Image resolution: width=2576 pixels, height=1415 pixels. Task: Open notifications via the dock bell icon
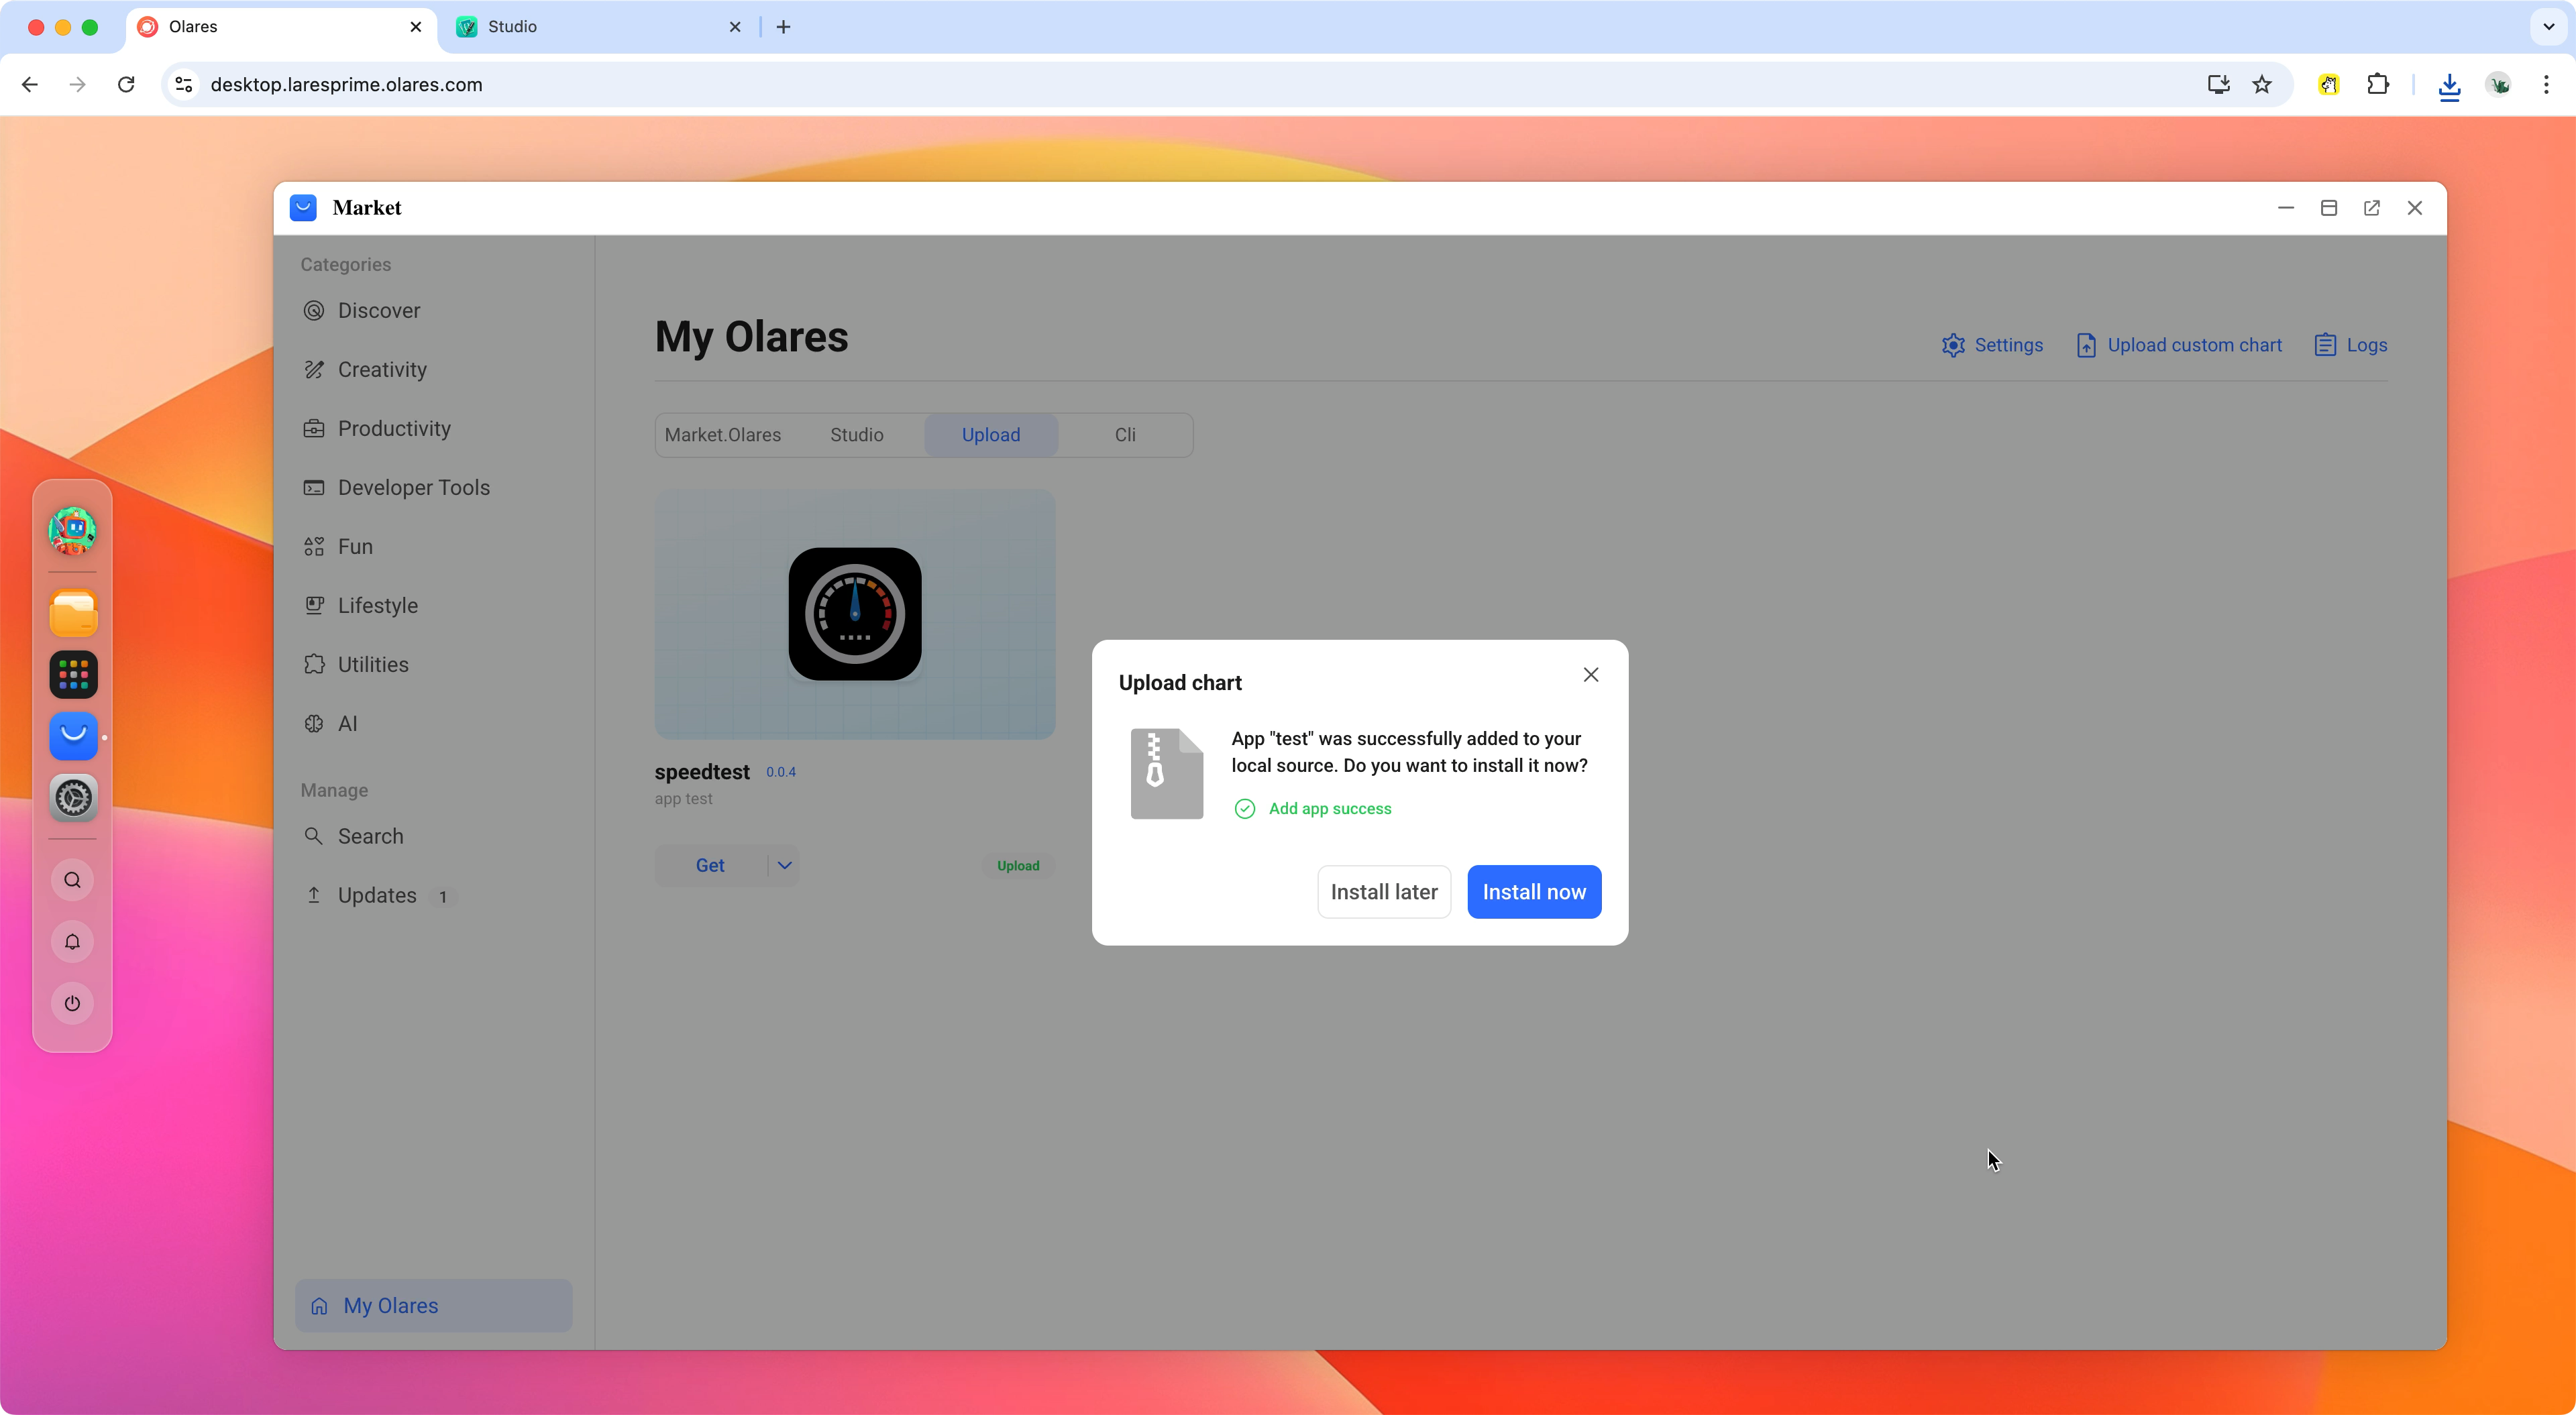click(x=71, y=941)
